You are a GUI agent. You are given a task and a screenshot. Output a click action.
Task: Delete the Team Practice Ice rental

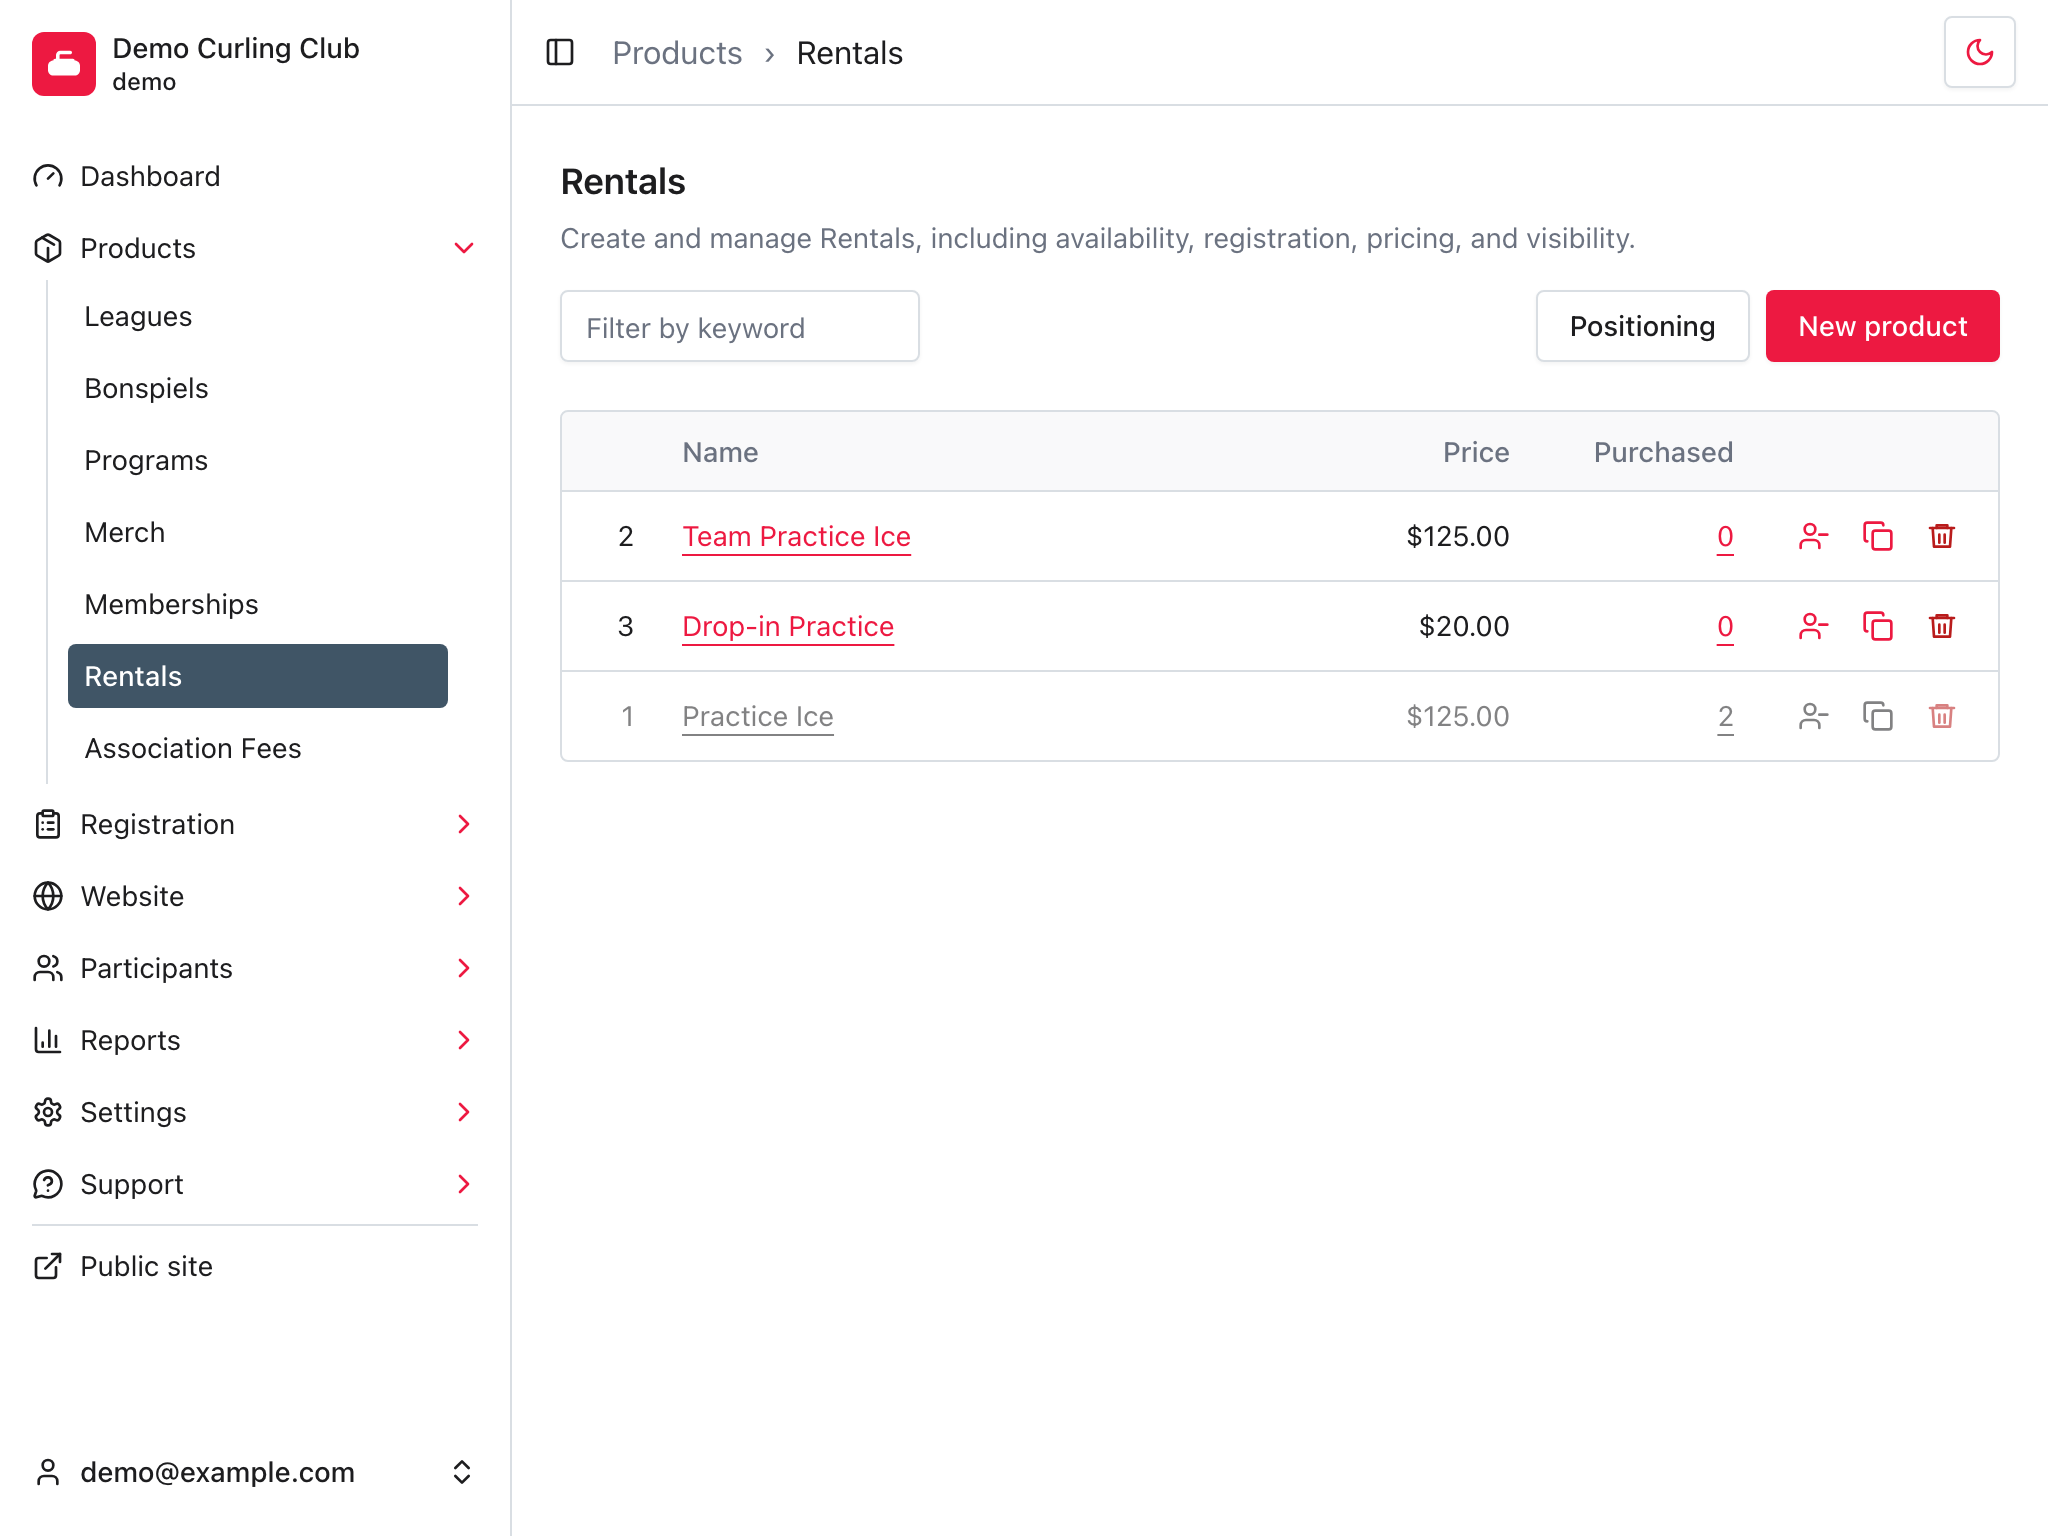[1941, 536]
